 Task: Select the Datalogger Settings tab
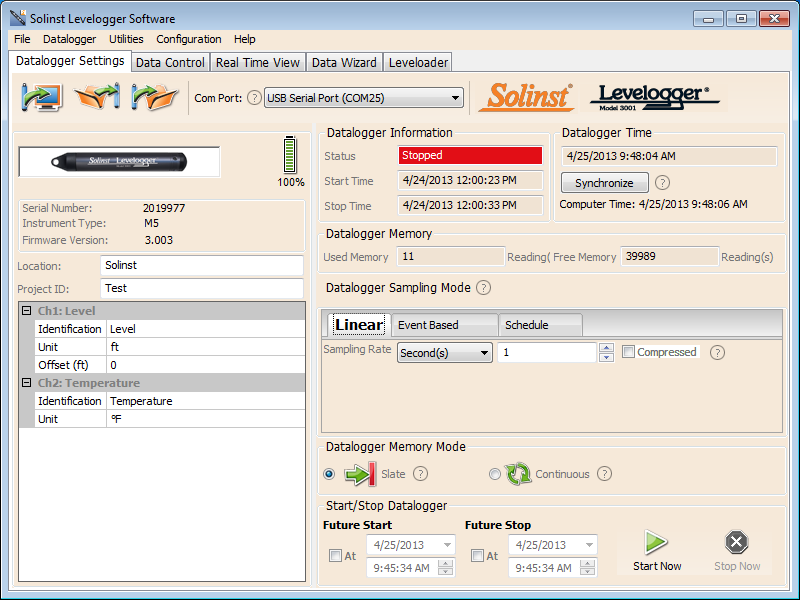coord(70,61)
